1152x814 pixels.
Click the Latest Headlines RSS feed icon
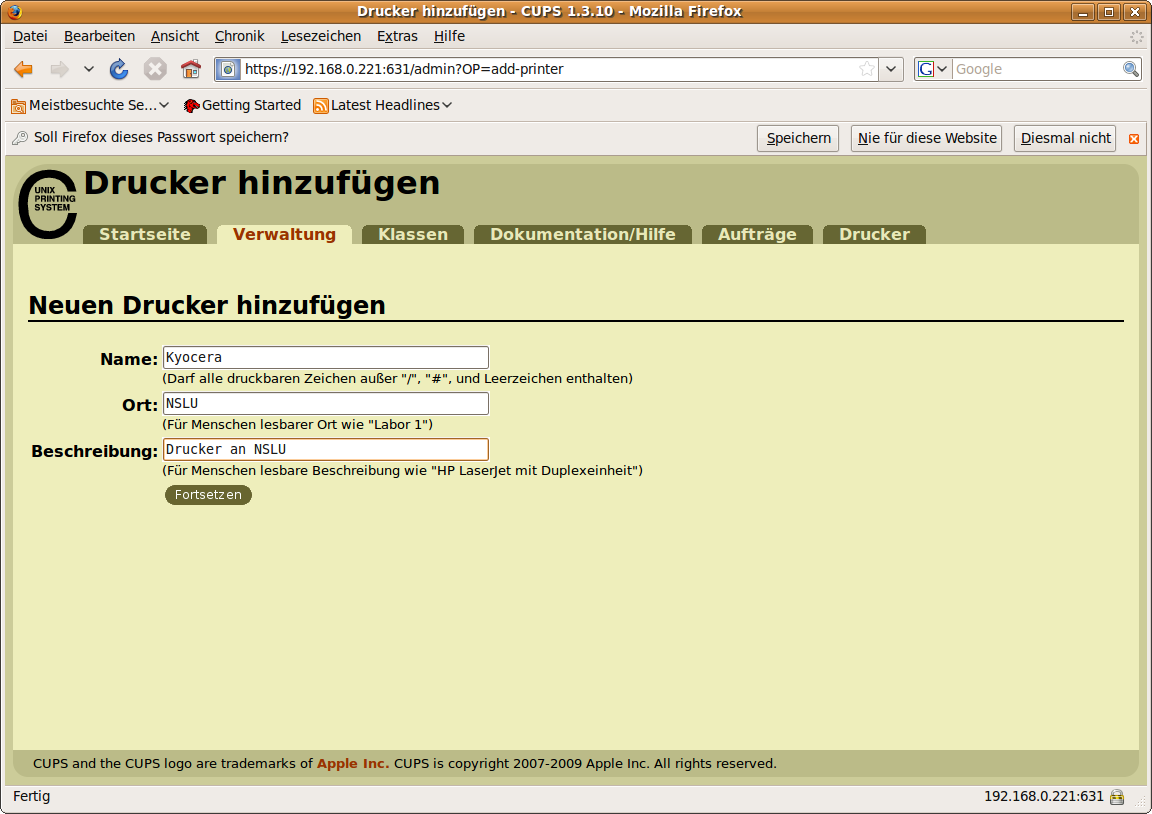click(x=320, y=106)
